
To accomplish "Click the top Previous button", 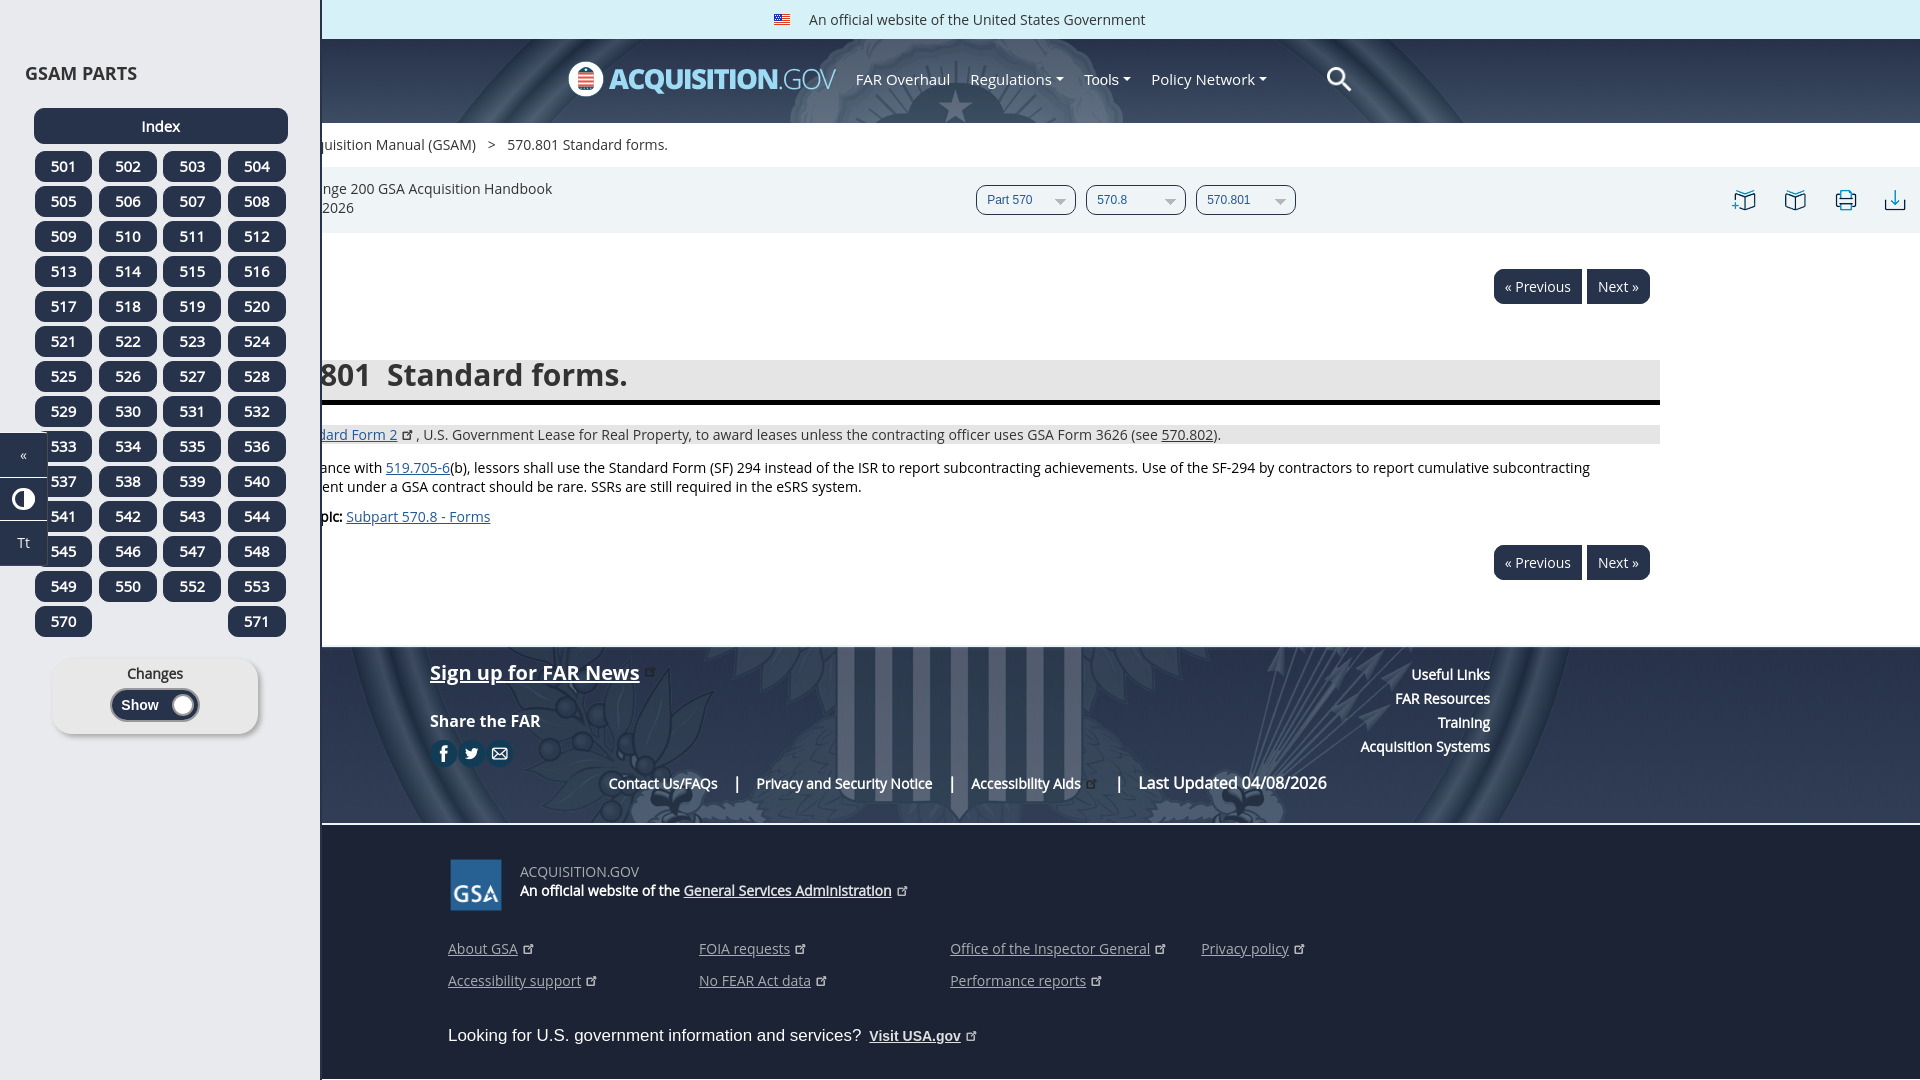I will pyautogui.click(x=1537, y=287).
